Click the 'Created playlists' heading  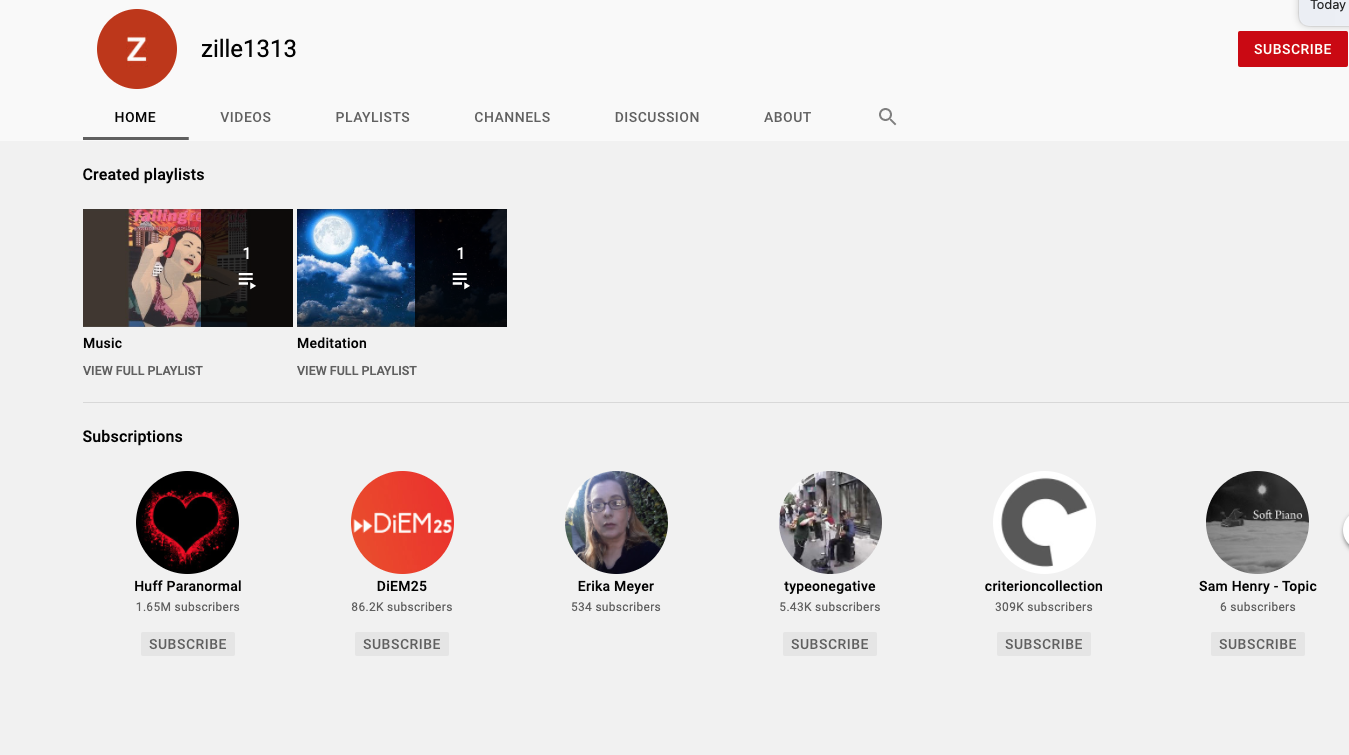pos(143,174)
